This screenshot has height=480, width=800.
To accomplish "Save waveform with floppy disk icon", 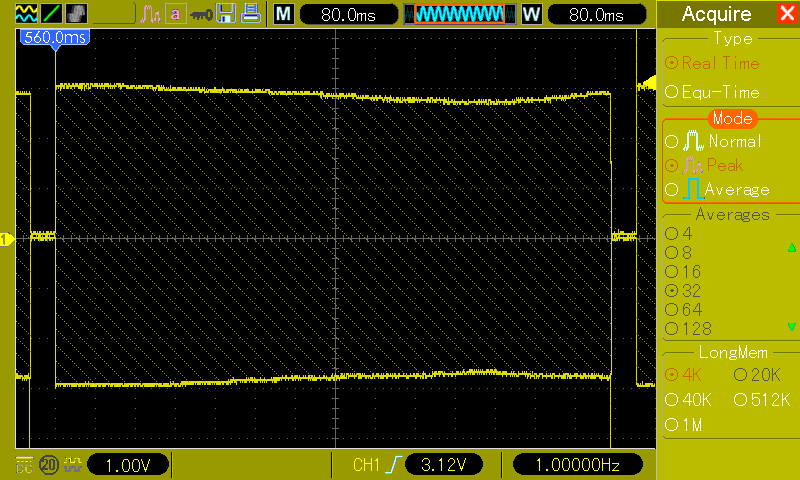I will [x=226, y=13].
